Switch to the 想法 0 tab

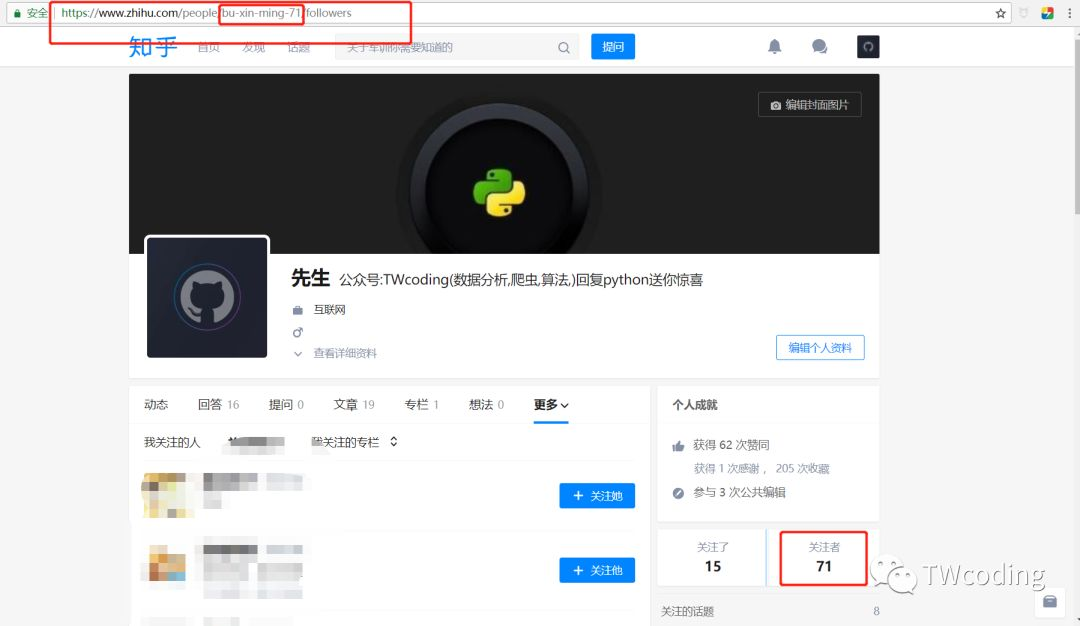click(486, 405)
